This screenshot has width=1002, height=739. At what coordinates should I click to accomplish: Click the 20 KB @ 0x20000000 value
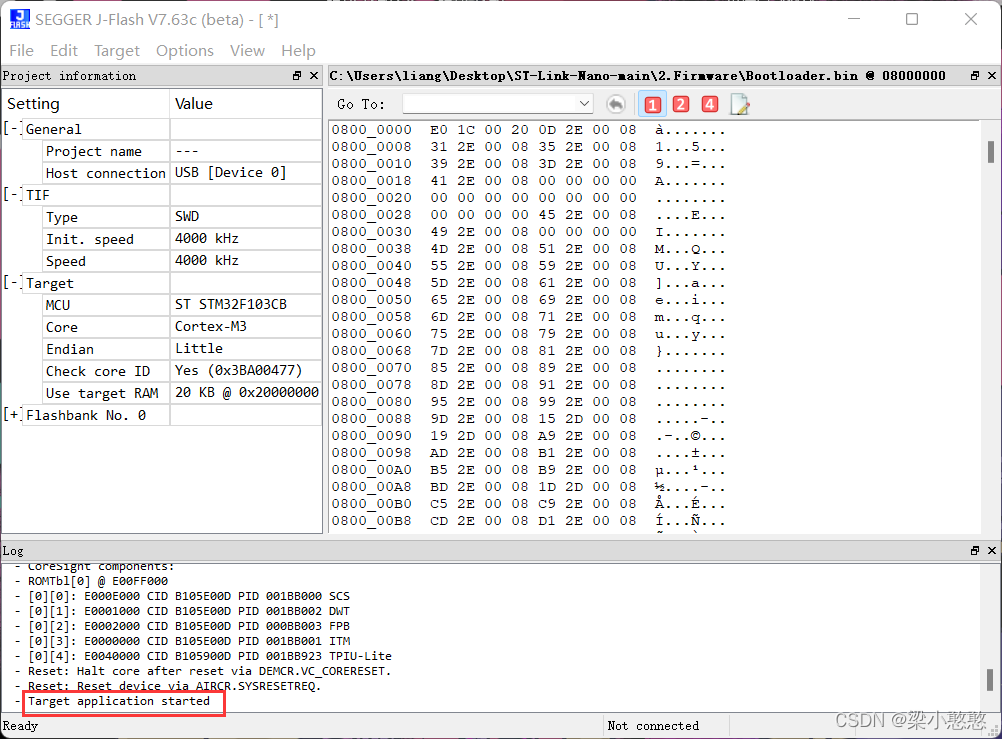pos(247,392)
